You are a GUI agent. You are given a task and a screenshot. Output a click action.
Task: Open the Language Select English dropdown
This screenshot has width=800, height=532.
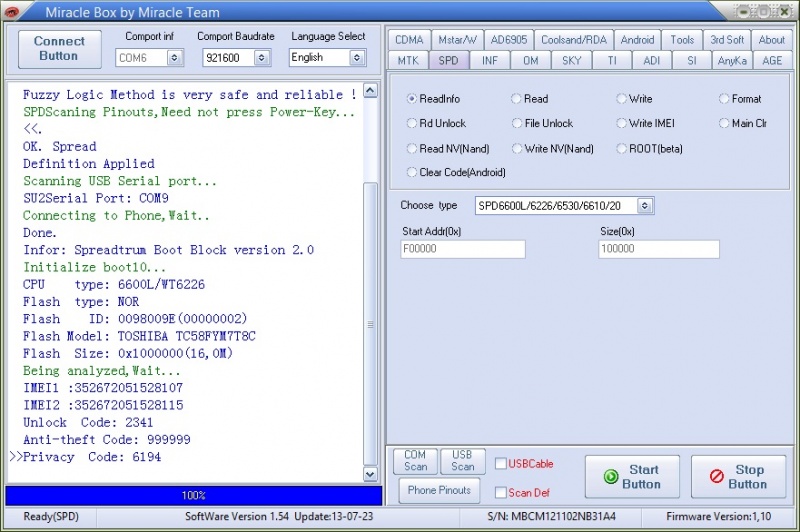pos(357,58)
